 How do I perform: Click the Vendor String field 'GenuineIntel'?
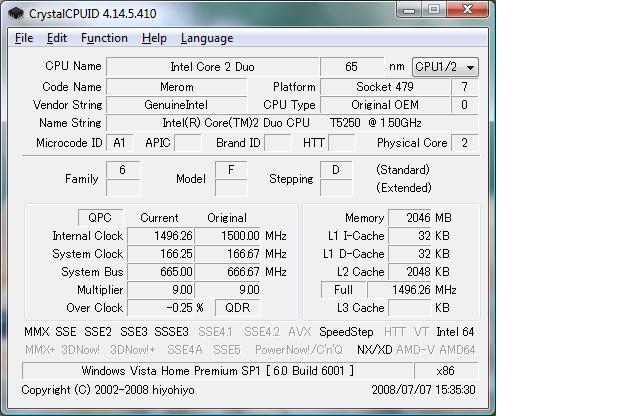(177, 105)
